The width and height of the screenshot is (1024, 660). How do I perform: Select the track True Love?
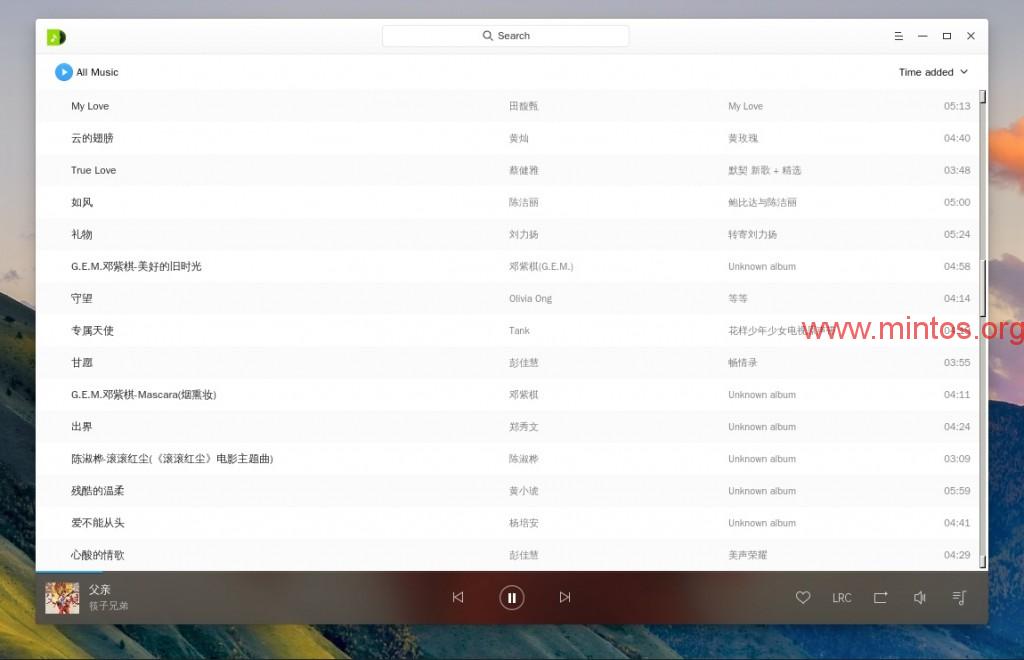click(x=93, y=170)
